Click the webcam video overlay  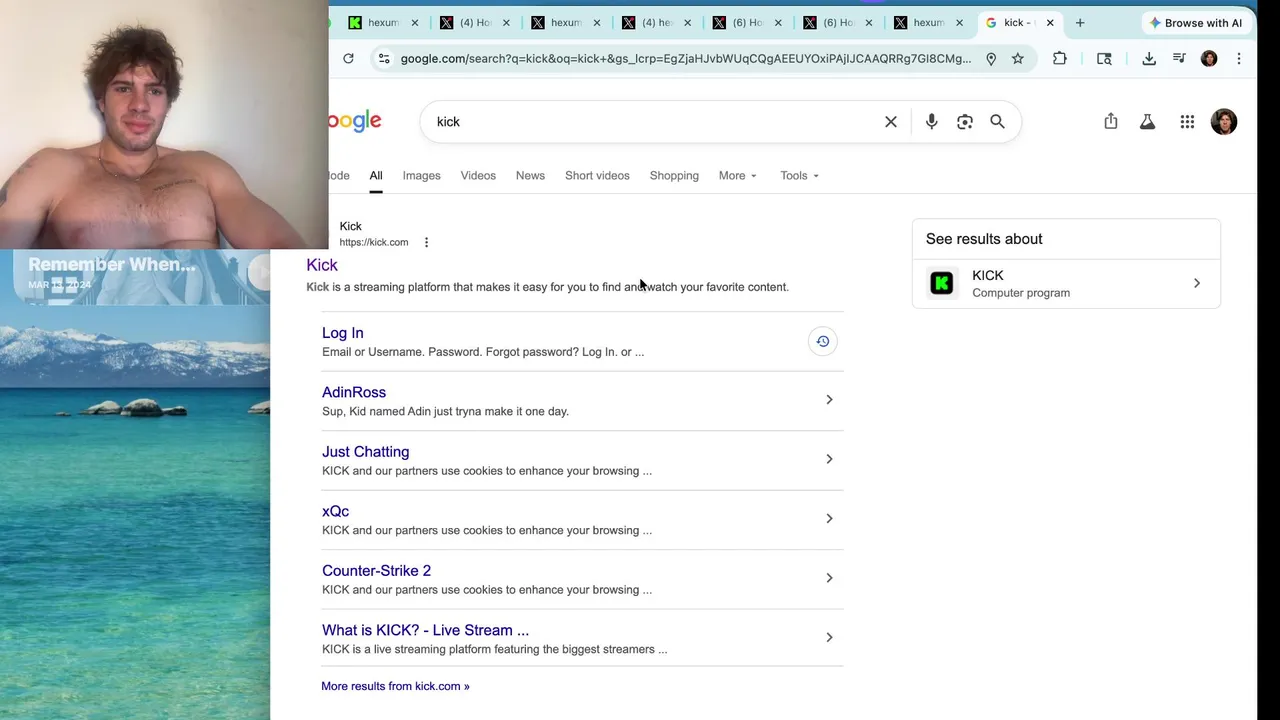164,124
